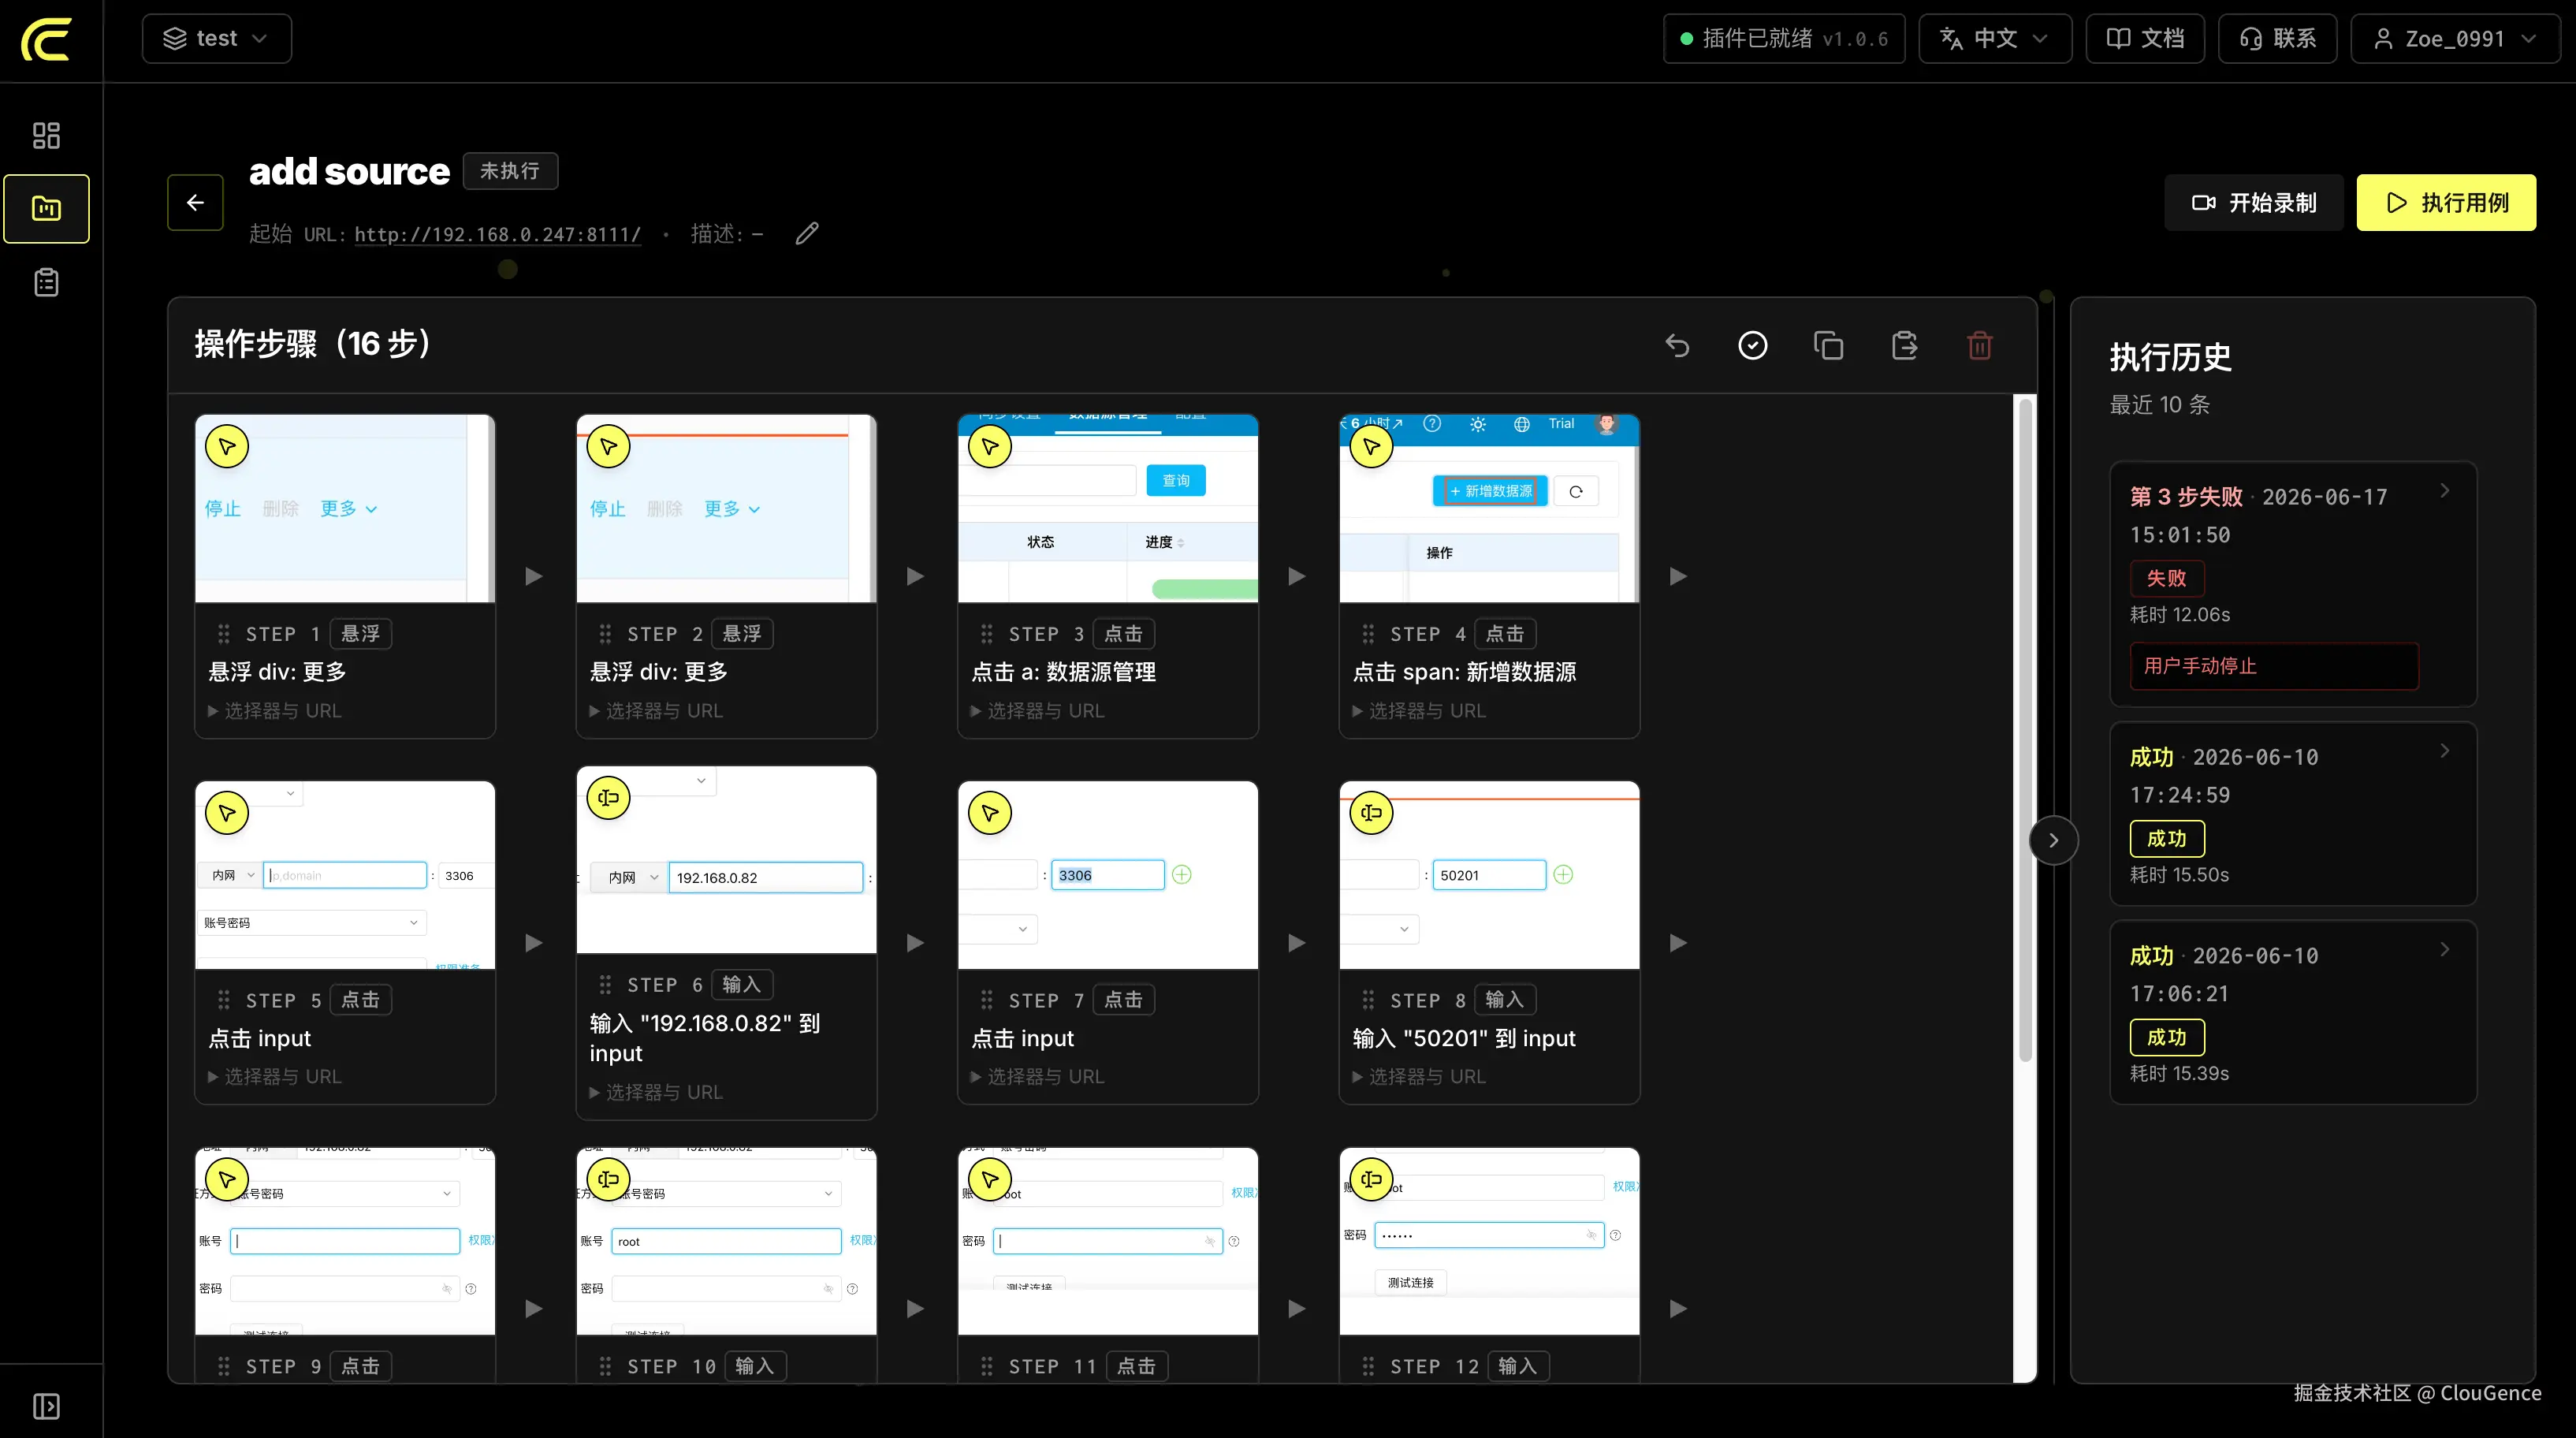Open the Zoe_0991 user menu
This screenshot has width=2576, height=1438.
pos(2455,39)
